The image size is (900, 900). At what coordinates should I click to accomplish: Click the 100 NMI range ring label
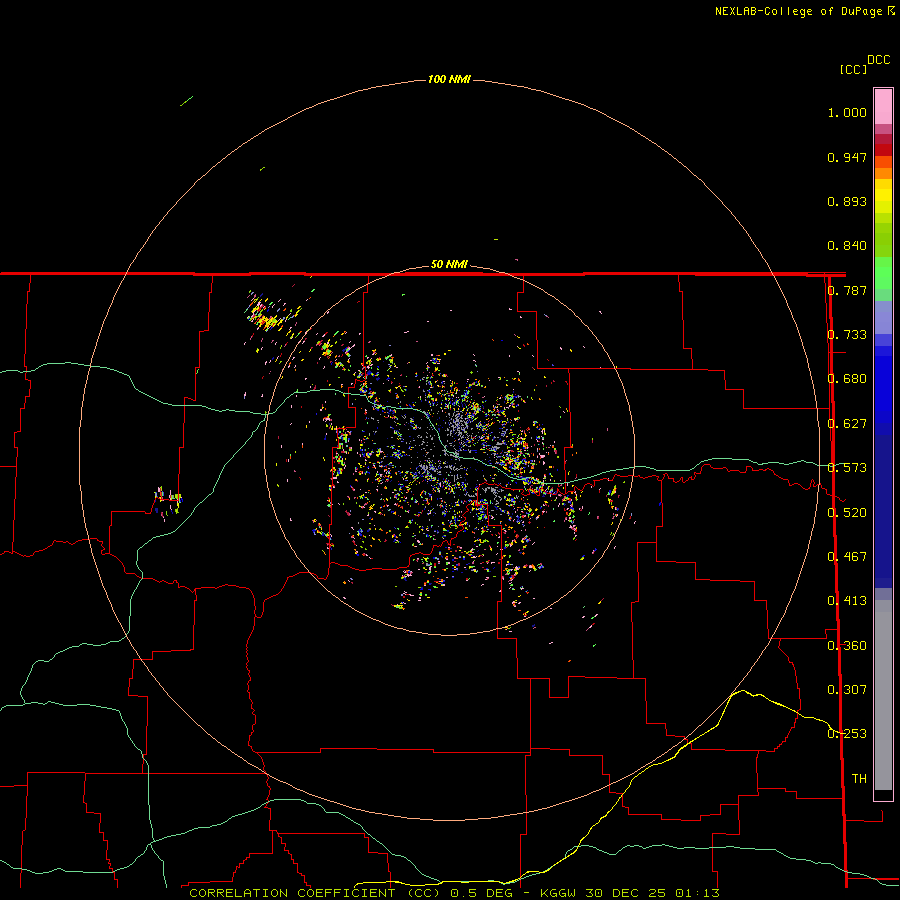coord(449,79)
